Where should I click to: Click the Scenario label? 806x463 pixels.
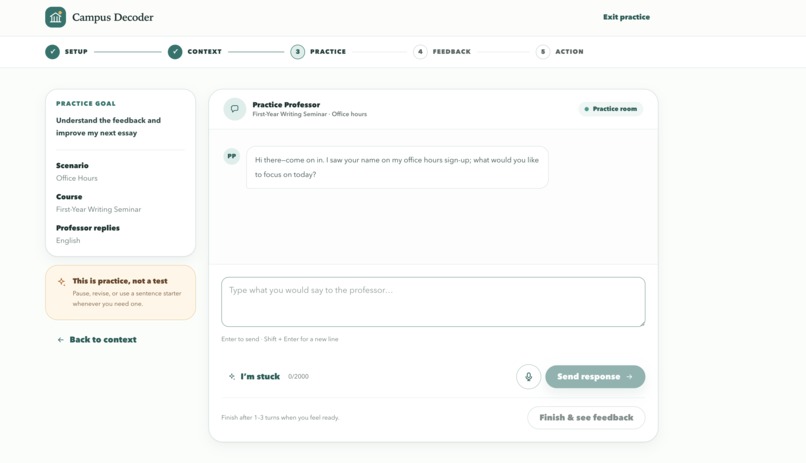72,165
